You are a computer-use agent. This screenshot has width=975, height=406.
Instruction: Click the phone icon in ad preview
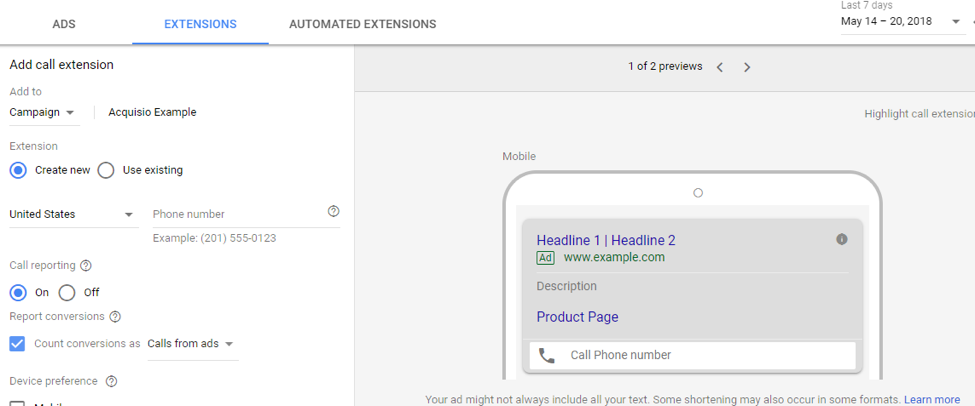click(546, 355)
